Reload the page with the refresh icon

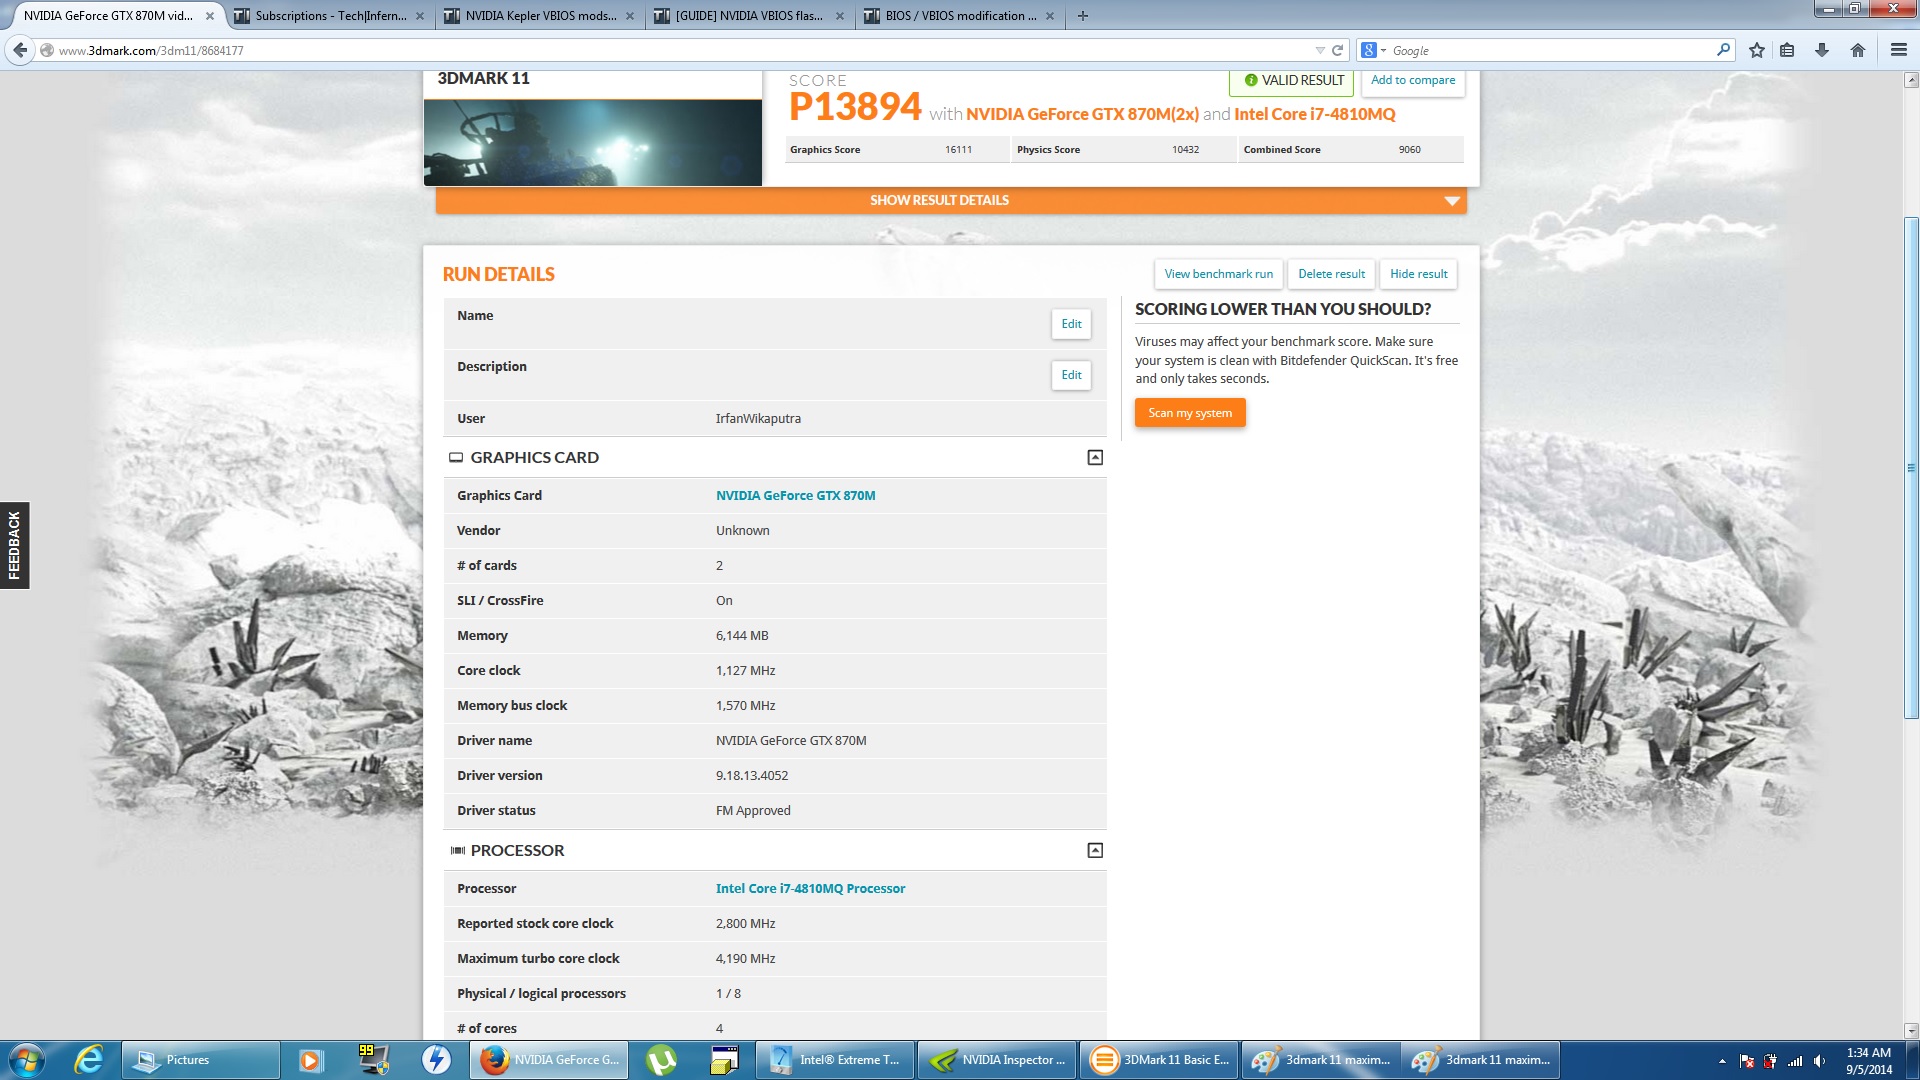click(x=1337, y=50)
